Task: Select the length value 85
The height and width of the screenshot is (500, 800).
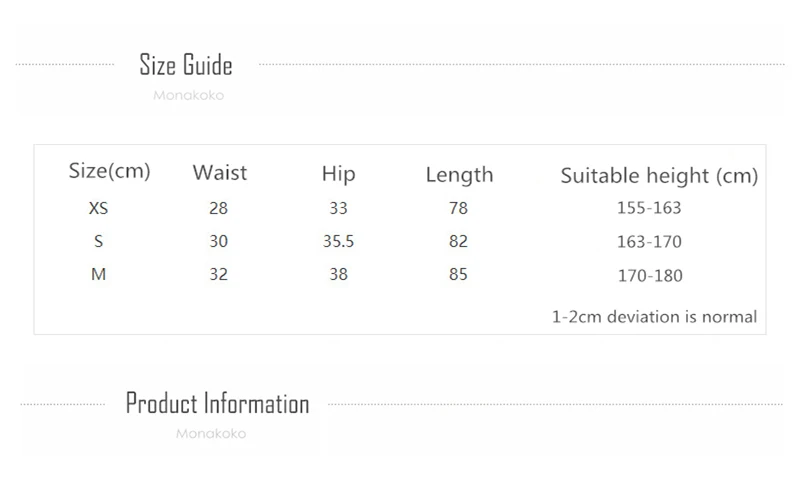Action: 458,274
